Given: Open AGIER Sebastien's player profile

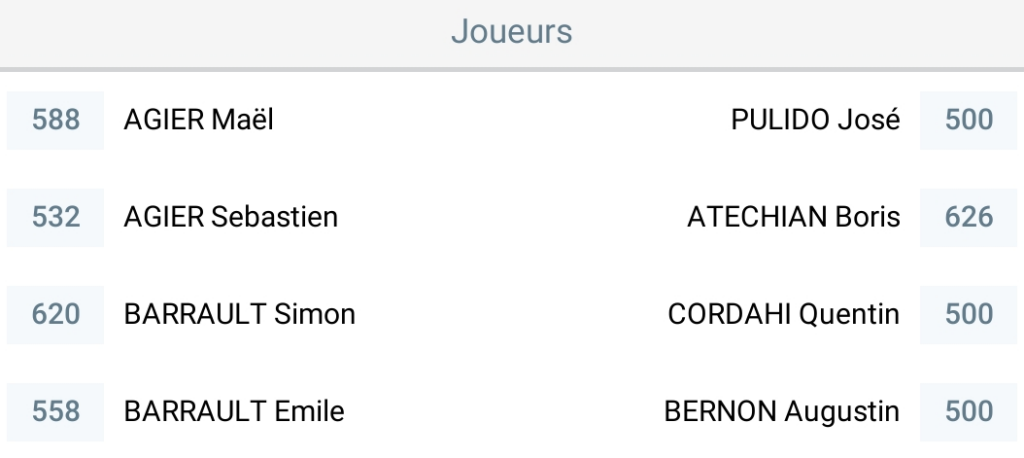Looking at the screenshot, I should (230, 217).
